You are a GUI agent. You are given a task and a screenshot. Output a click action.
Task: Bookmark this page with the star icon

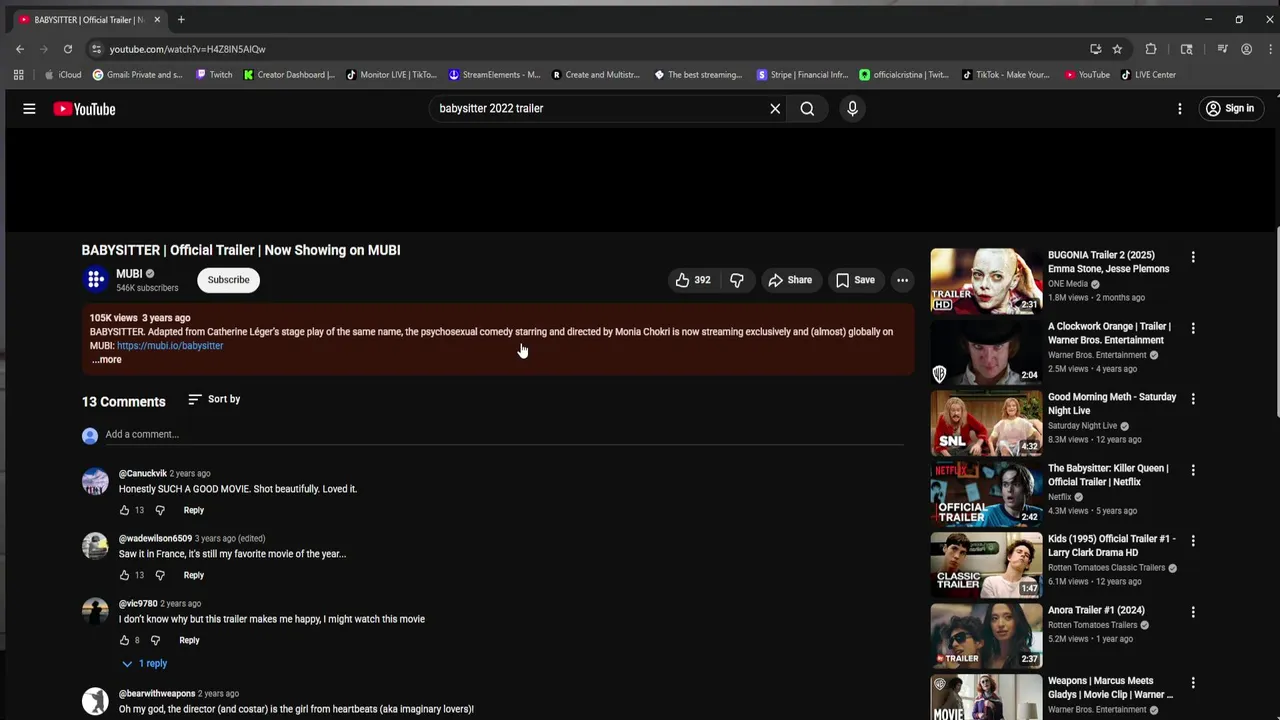pyautogui.click(x=1117, y=49)
